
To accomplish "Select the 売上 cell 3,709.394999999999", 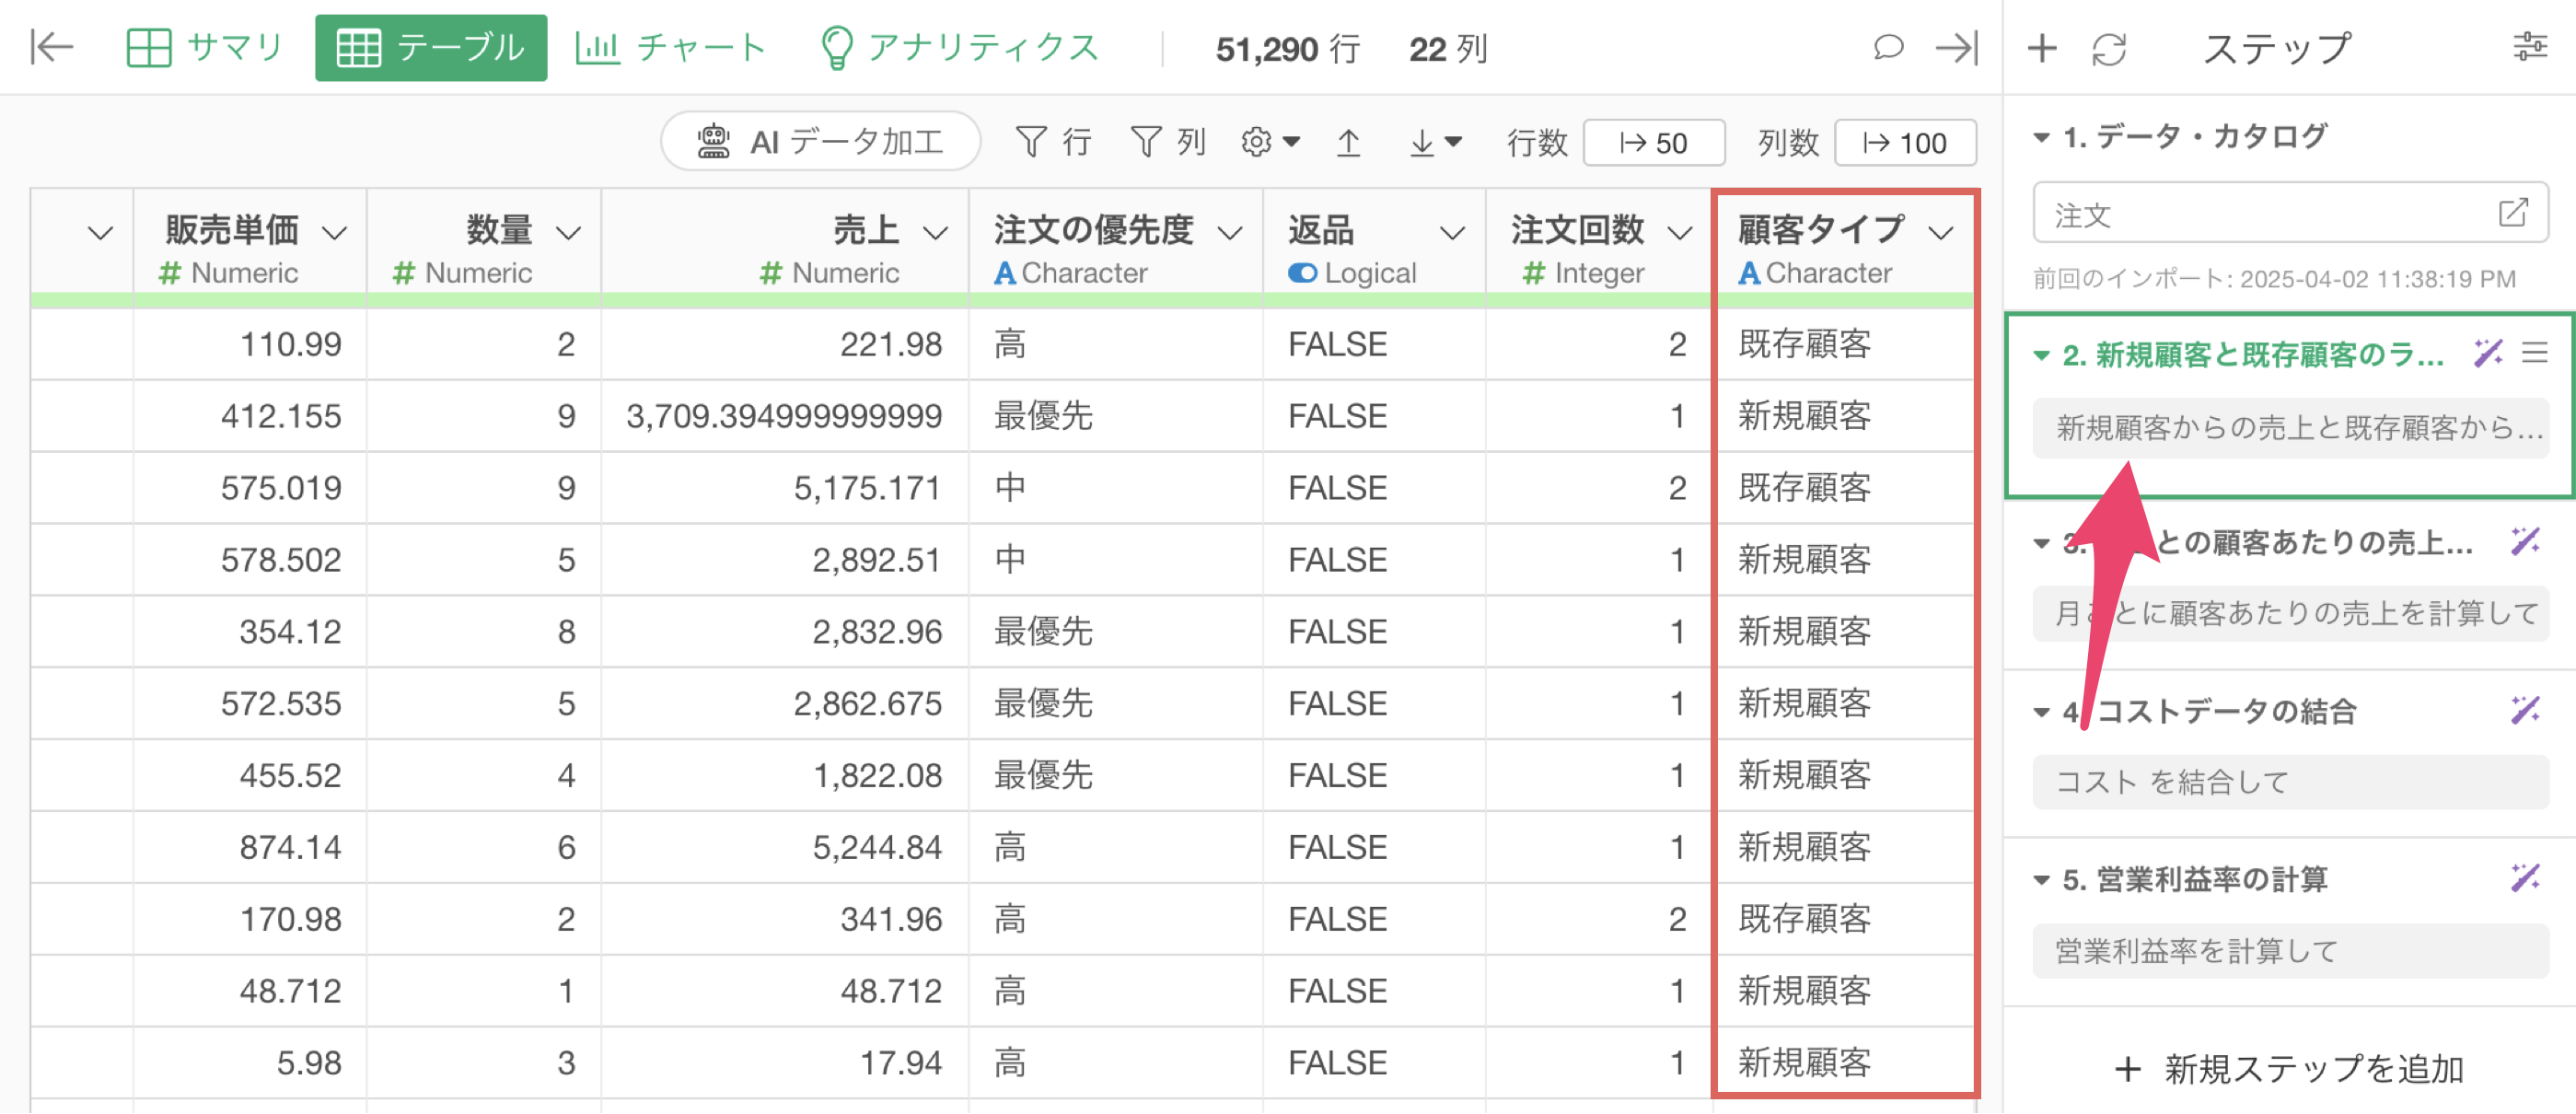I will pos(784,416).
